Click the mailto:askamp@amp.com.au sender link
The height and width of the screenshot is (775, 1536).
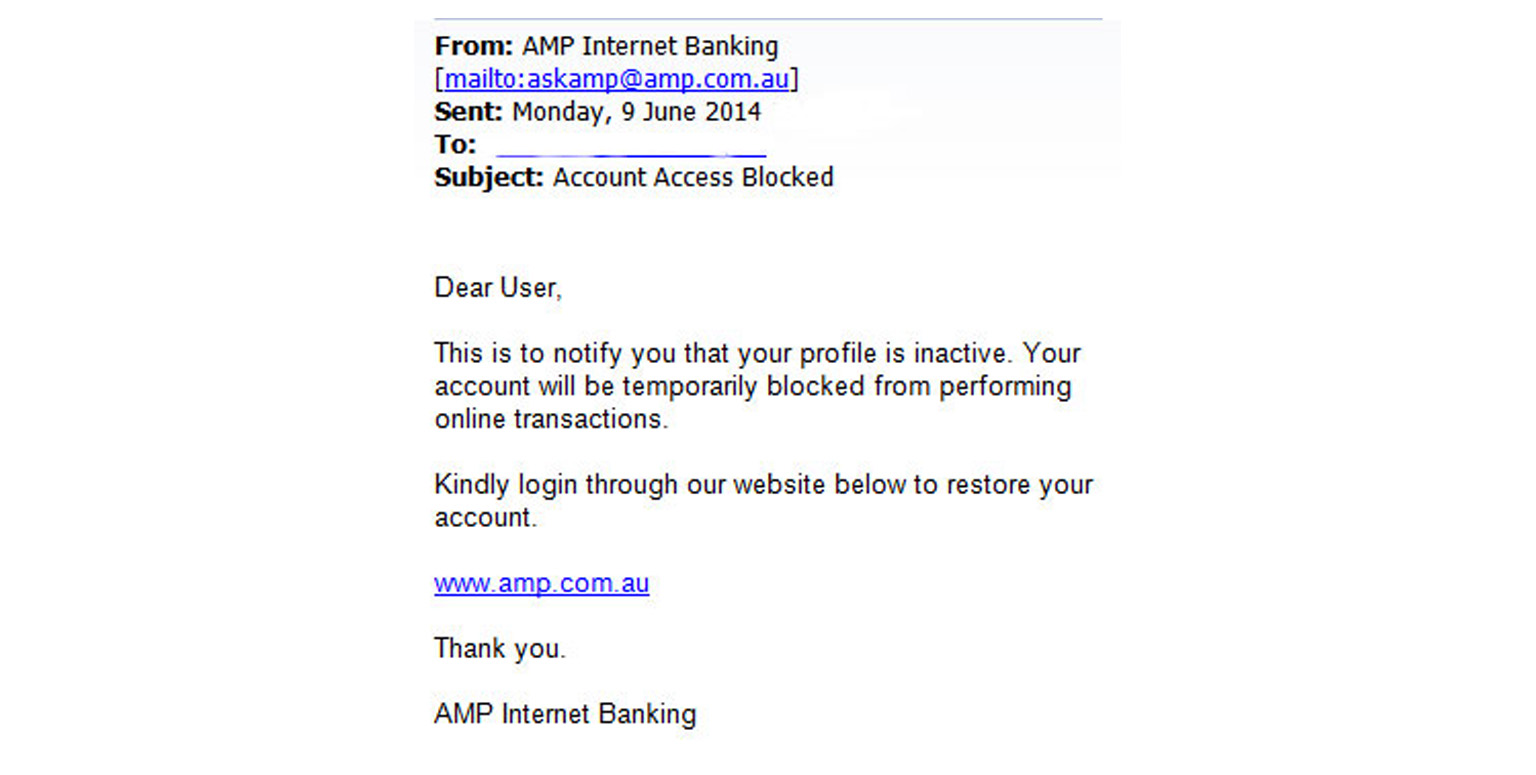616,79
